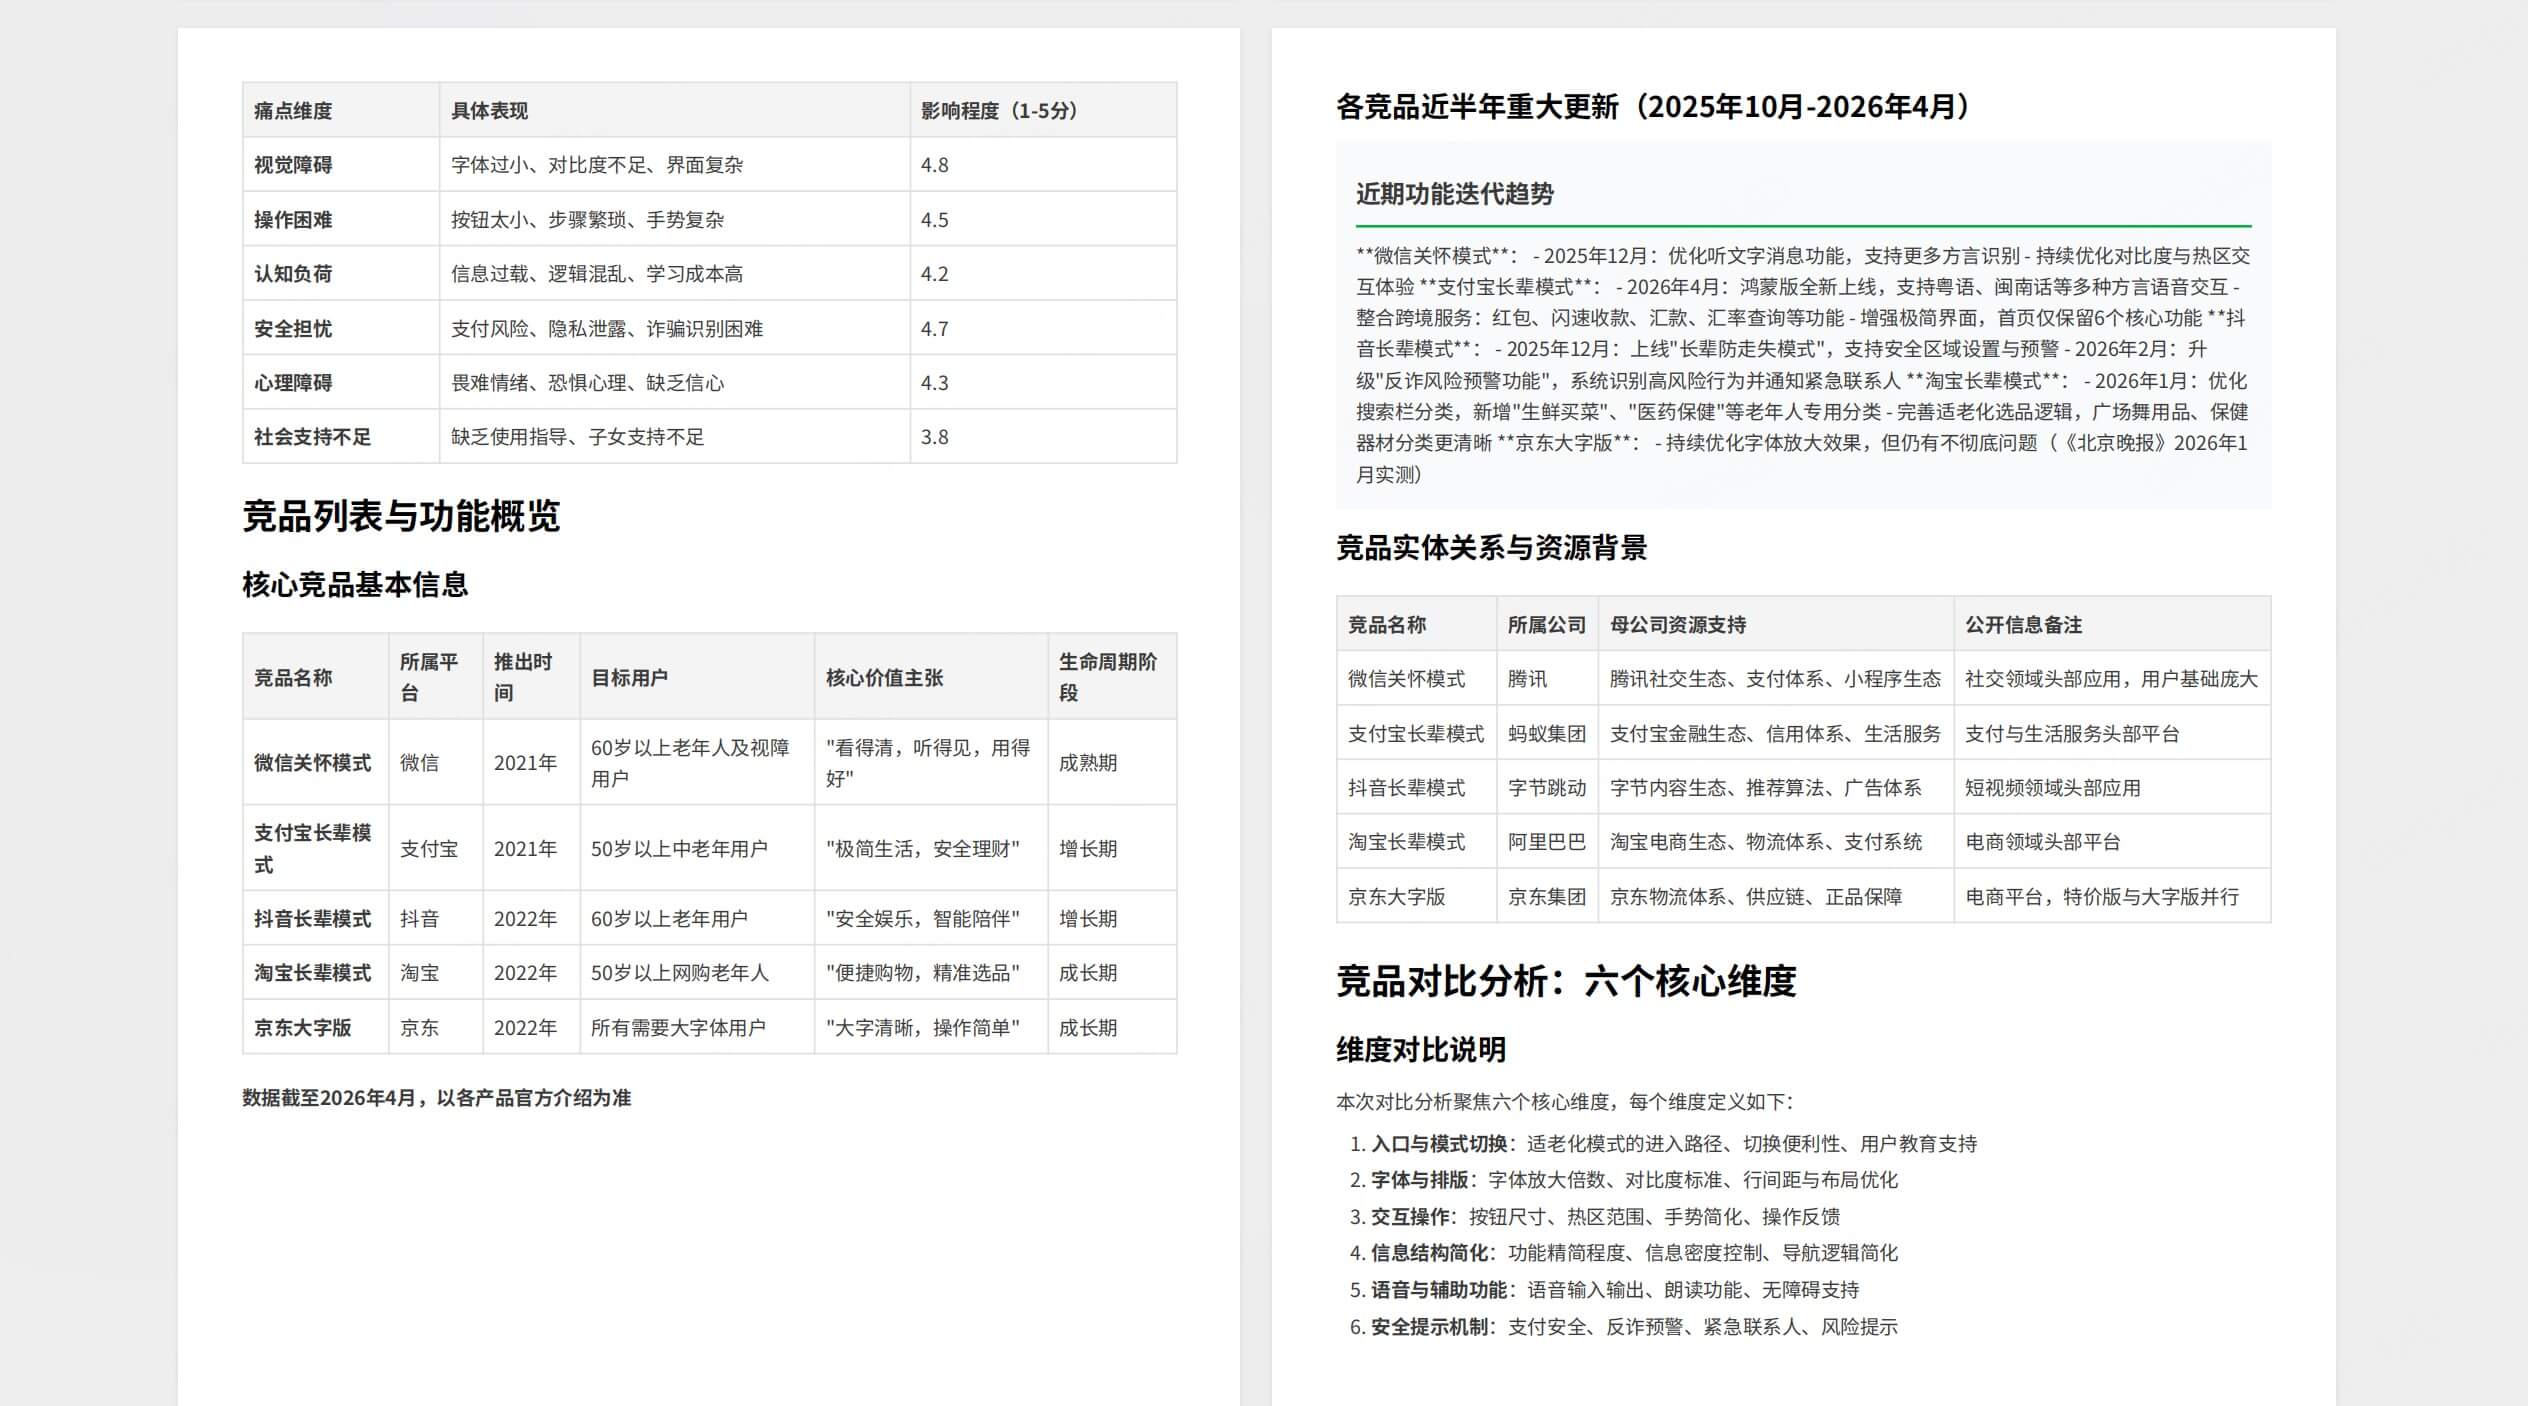Select the 京东大字版 row in basic info table
Image resolution: width=2528 pixels, height=1406 pixels.
302,1028
